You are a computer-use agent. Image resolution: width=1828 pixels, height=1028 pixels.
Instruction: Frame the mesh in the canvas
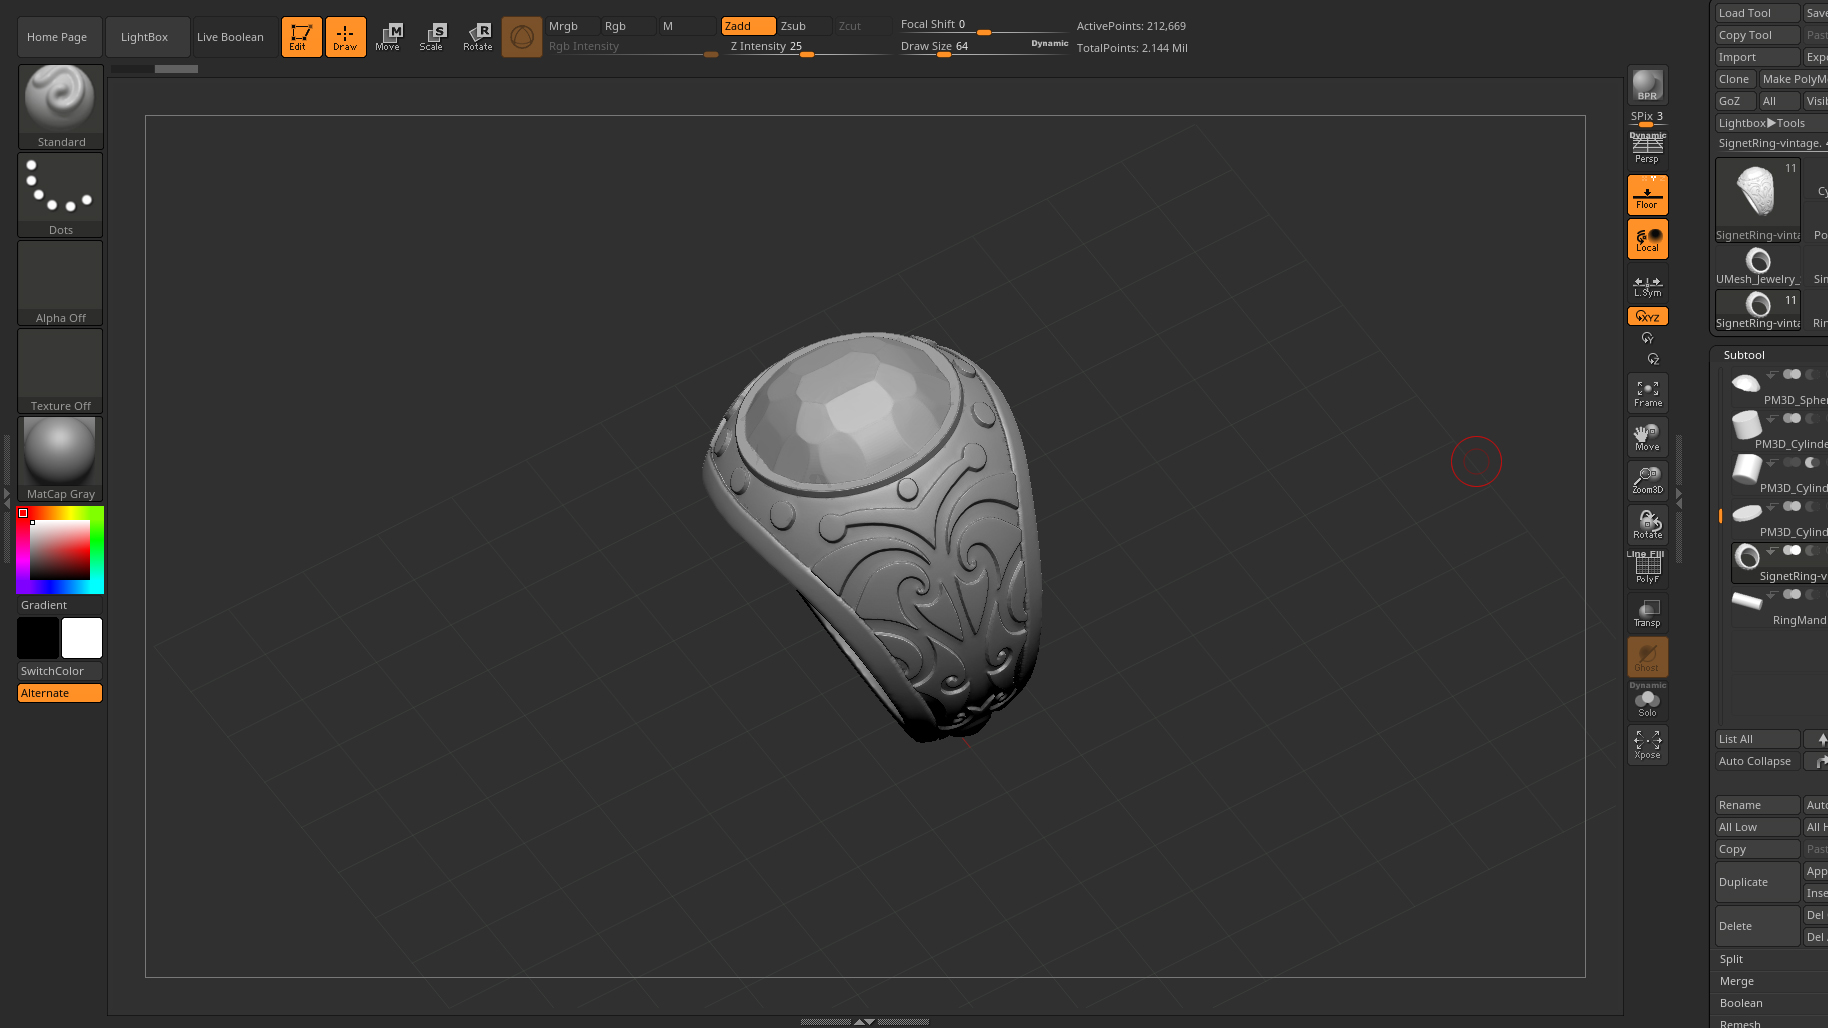1647,393
